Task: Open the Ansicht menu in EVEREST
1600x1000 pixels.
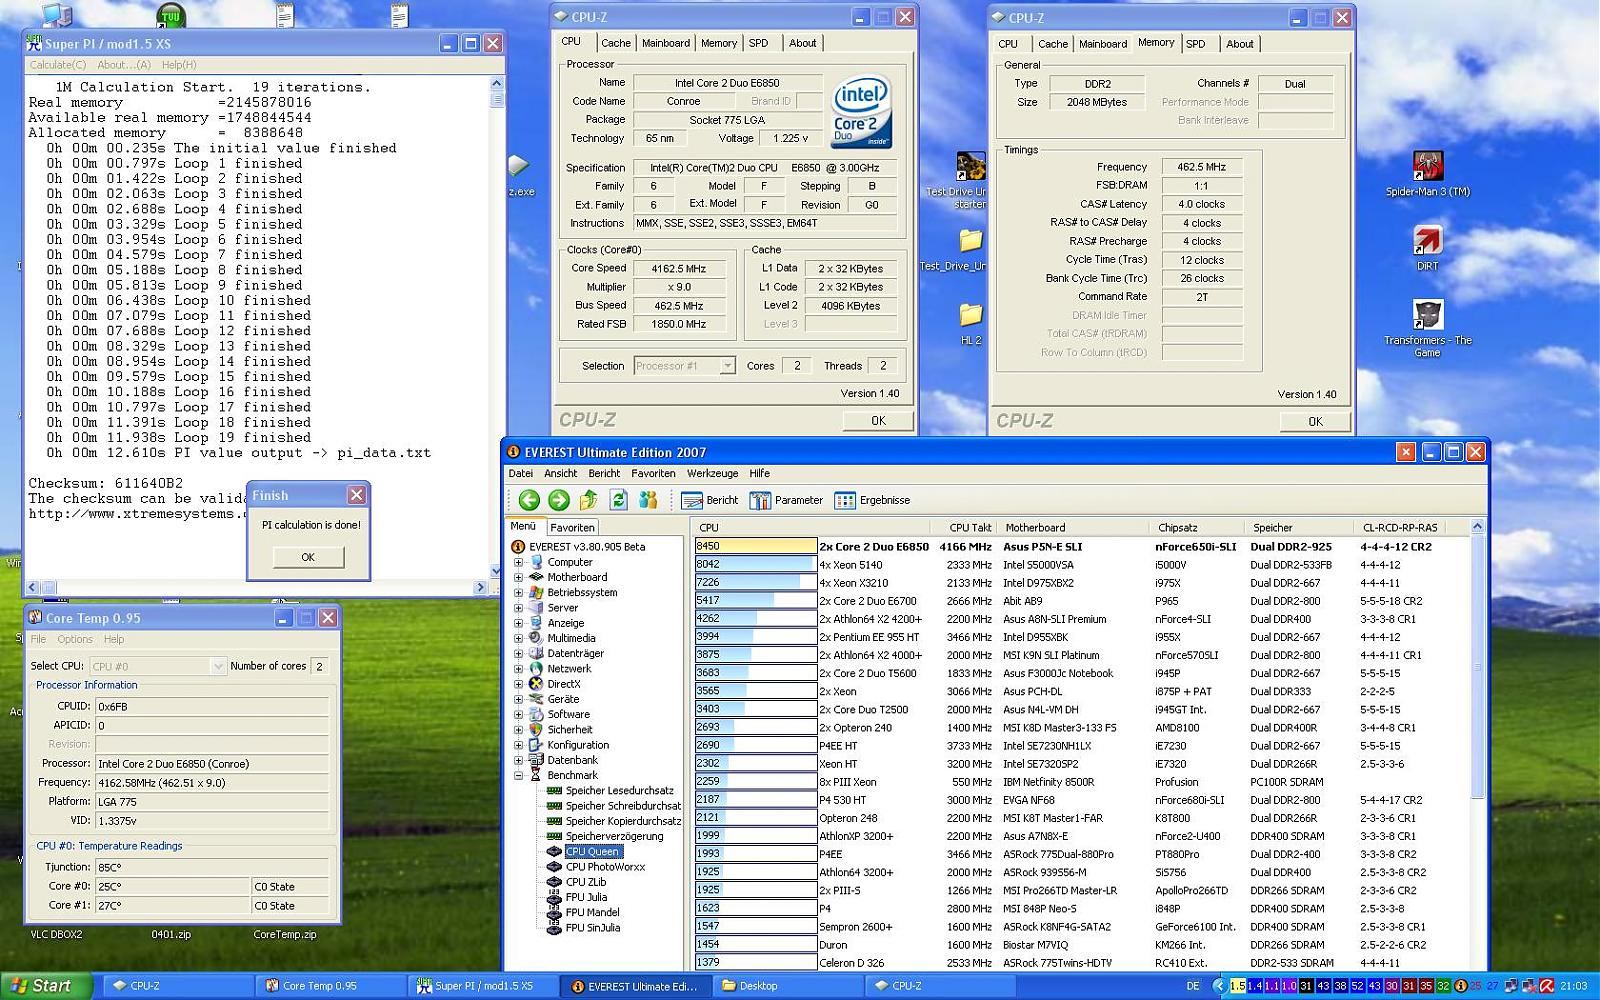Action: coord(560,473)
